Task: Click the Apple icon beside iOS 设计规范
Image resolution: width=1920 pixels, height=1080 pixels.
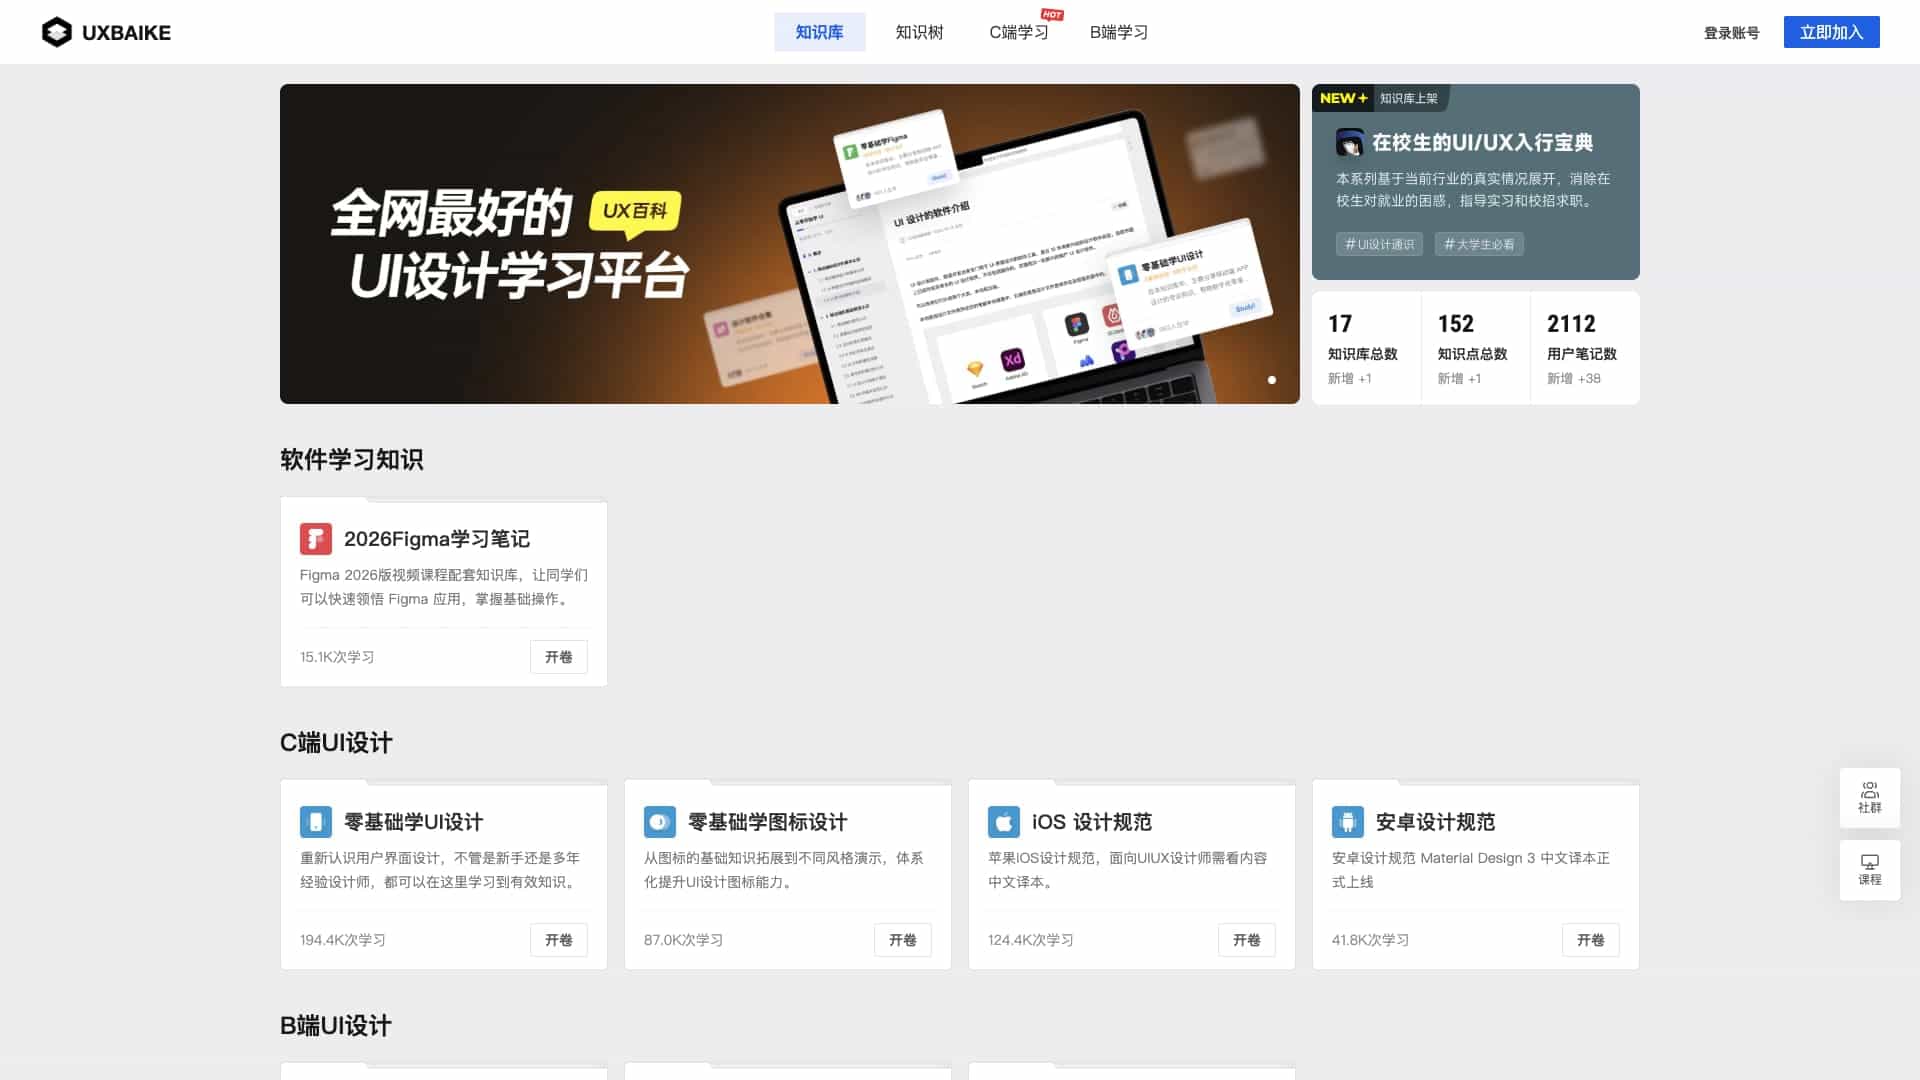Action: click(x=1004, y=822)
